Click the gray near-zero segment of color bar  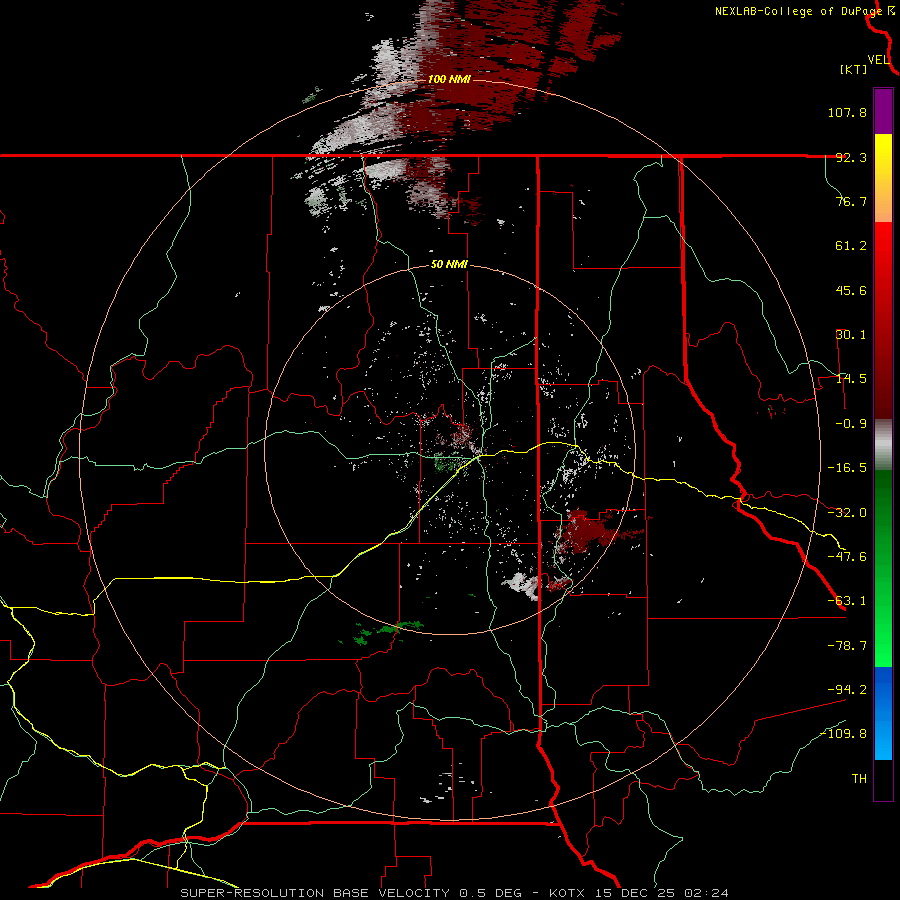point(883,445)
